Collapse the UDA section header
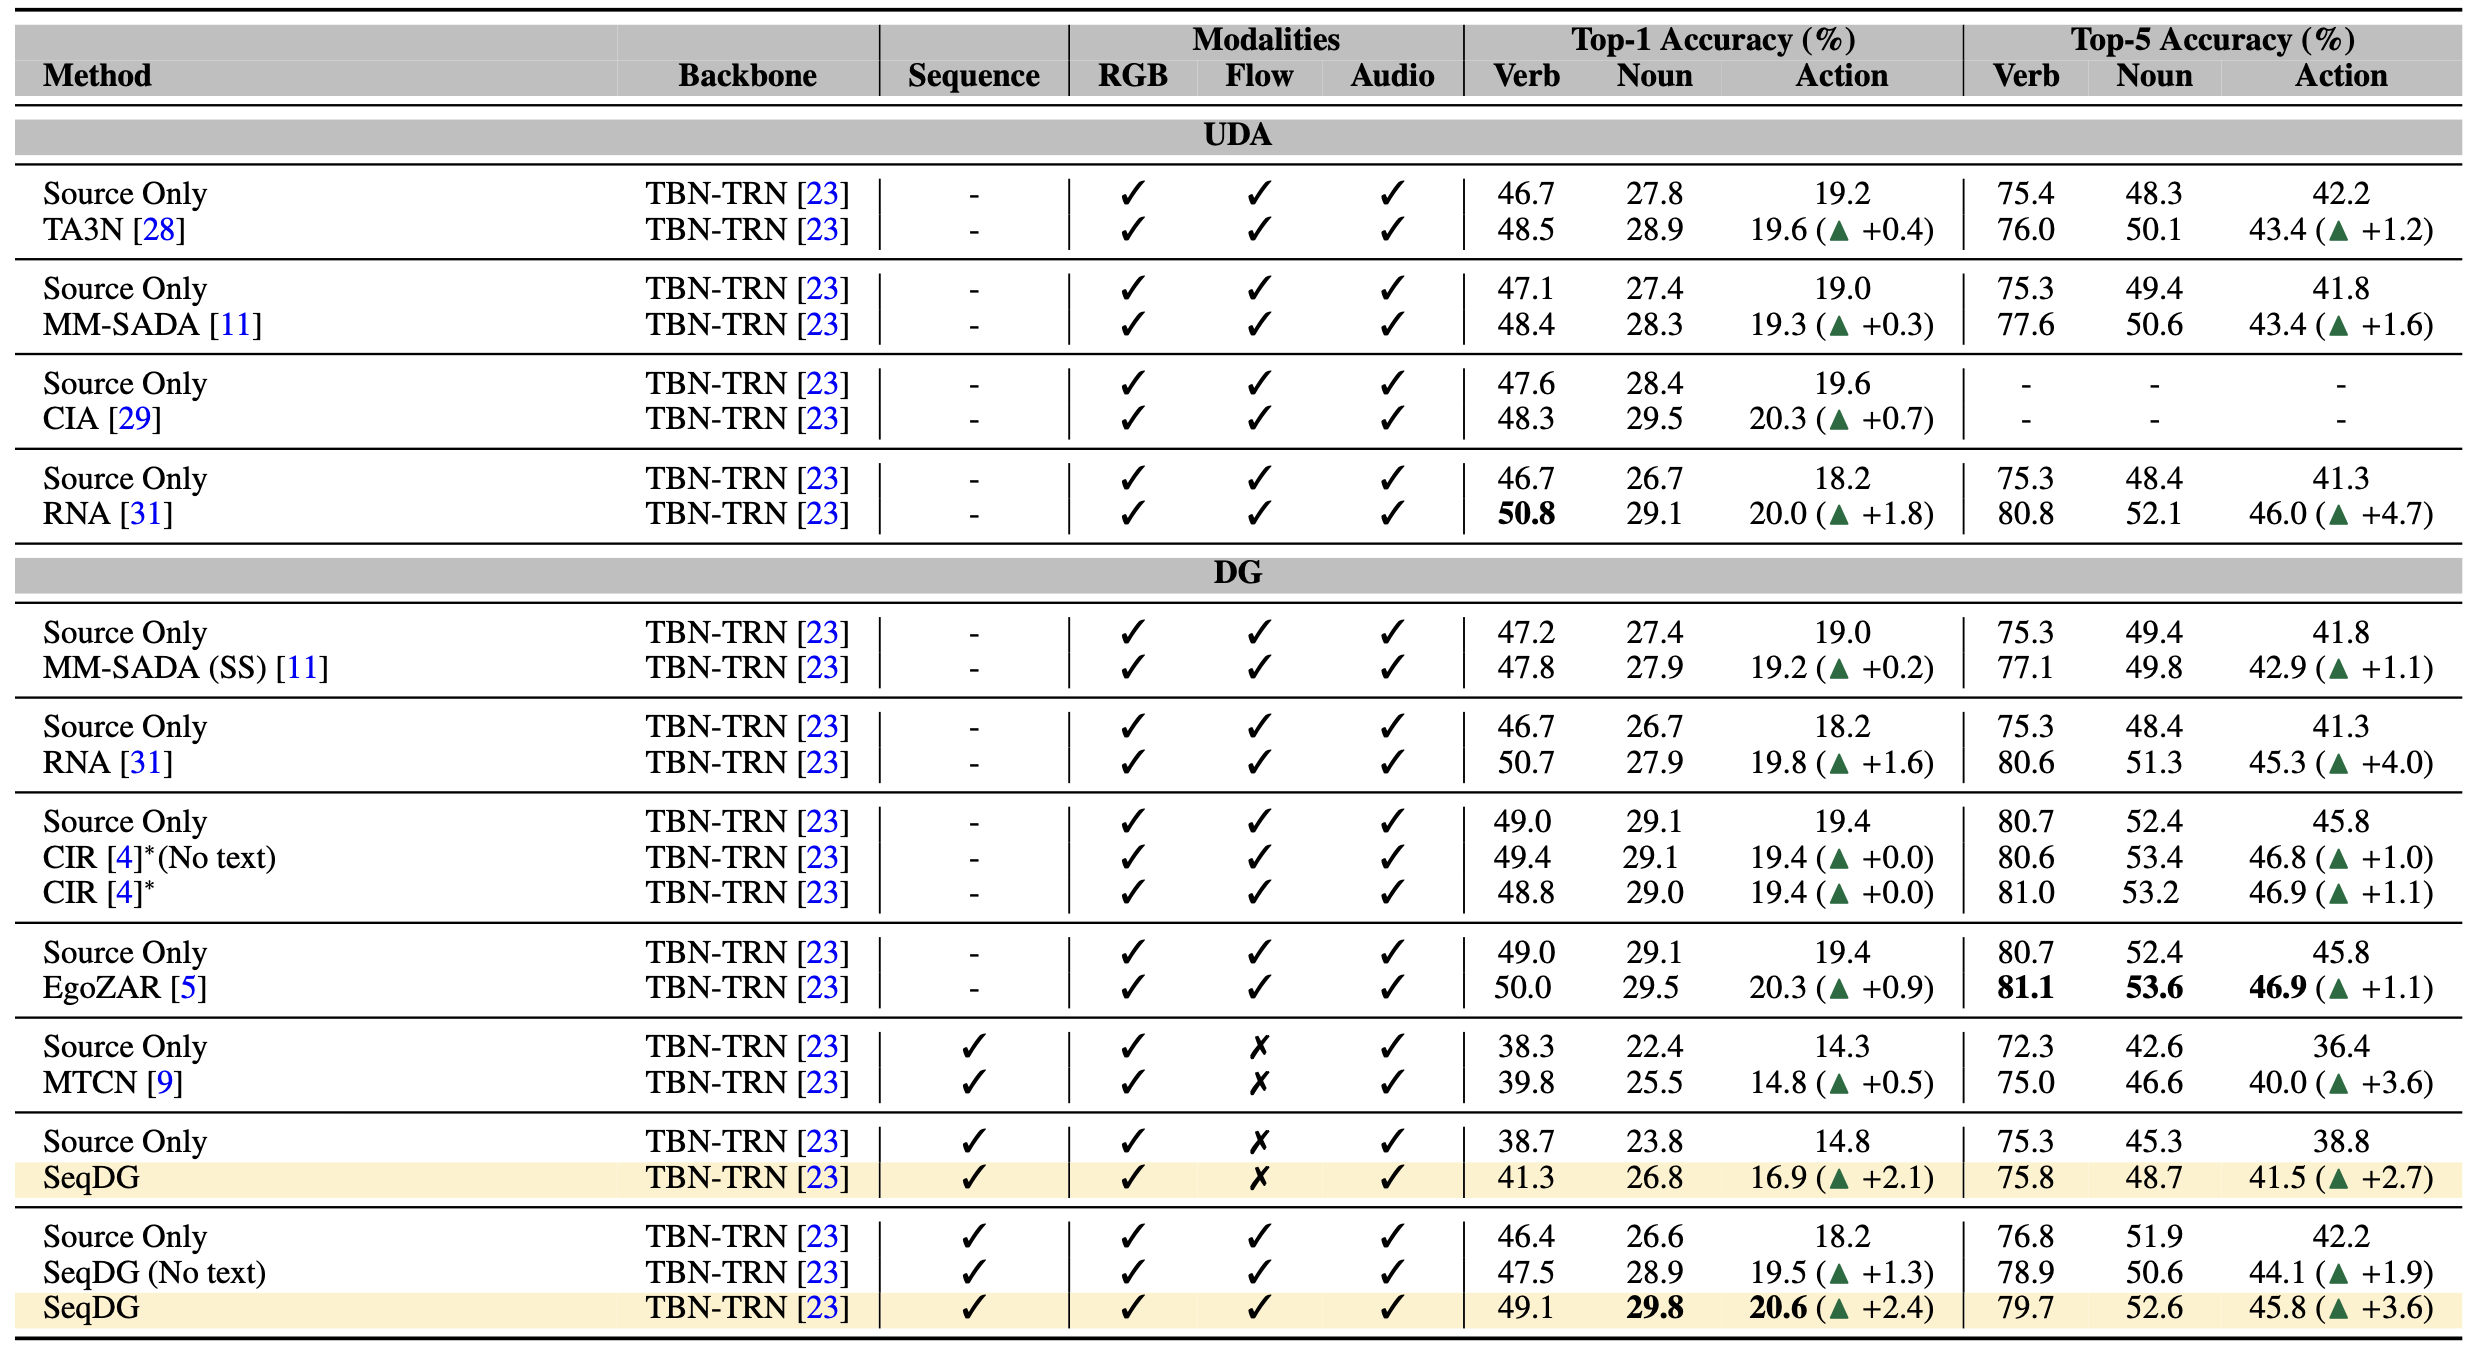2476x1356 pixels. point(1238,134)
